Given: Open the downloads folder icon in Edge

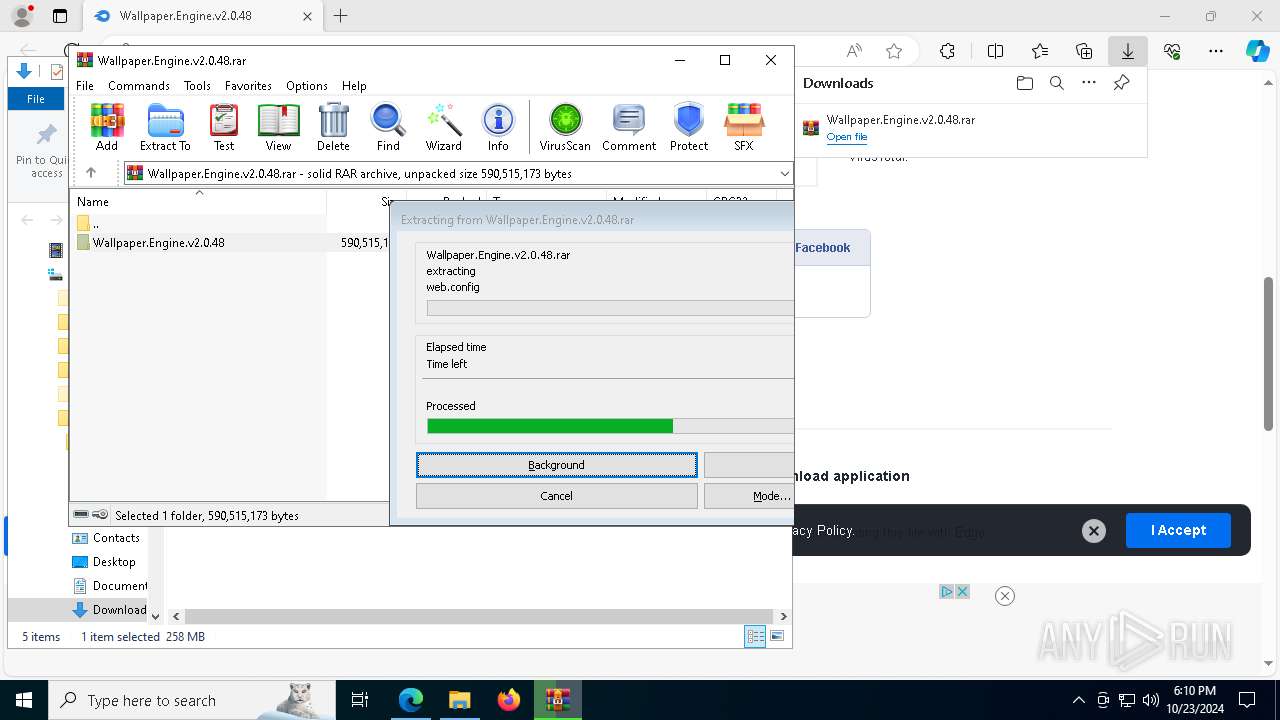Looking at the screenshot, I should coord(1024,83).
